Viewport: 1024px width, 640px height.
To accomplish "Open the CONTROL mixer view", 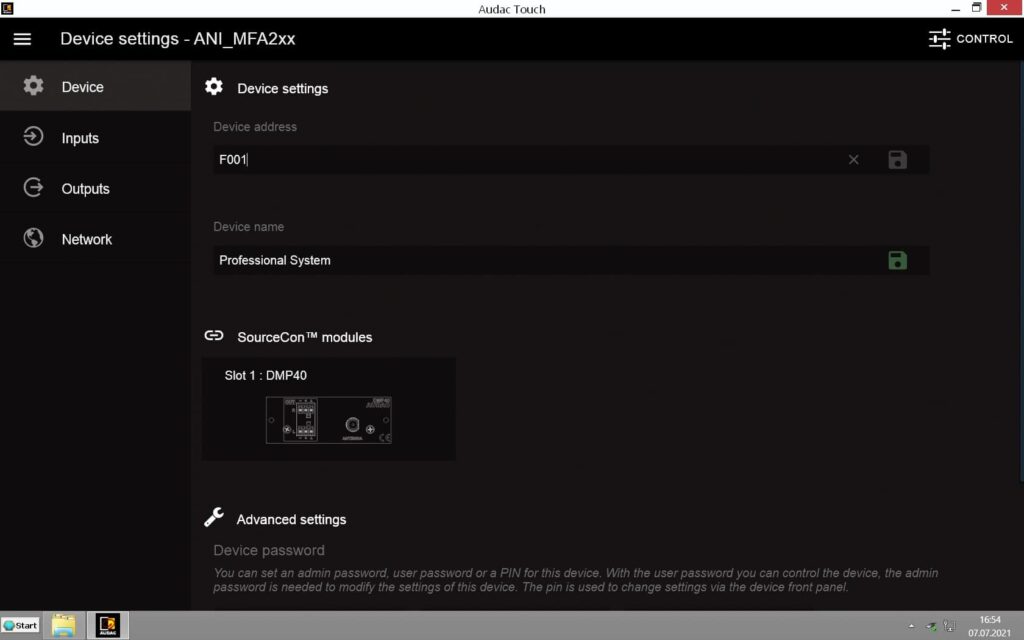I will click(970, 39).
